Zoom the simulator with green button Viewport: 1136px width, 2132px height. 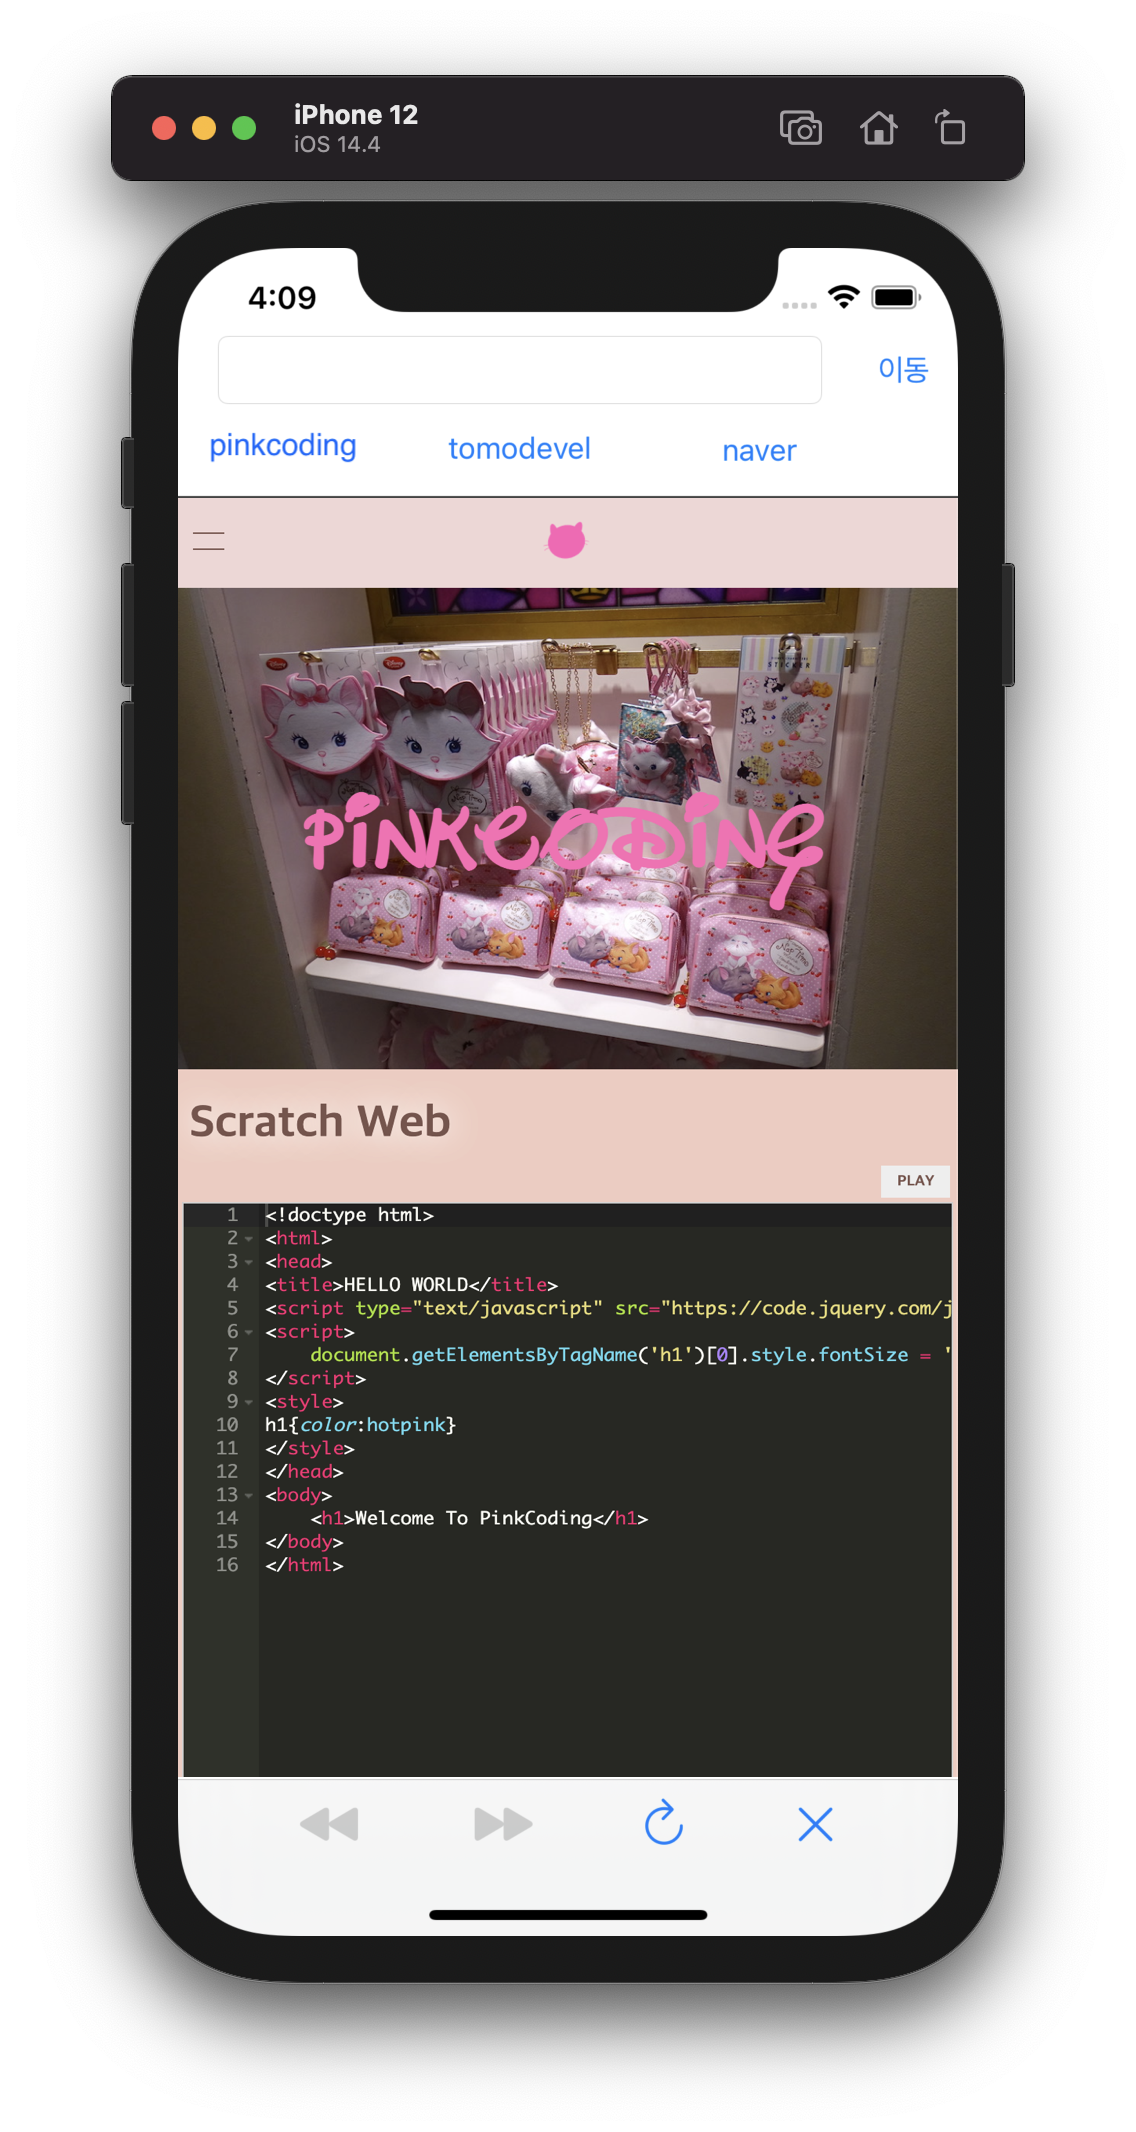(x=244, y=128)
